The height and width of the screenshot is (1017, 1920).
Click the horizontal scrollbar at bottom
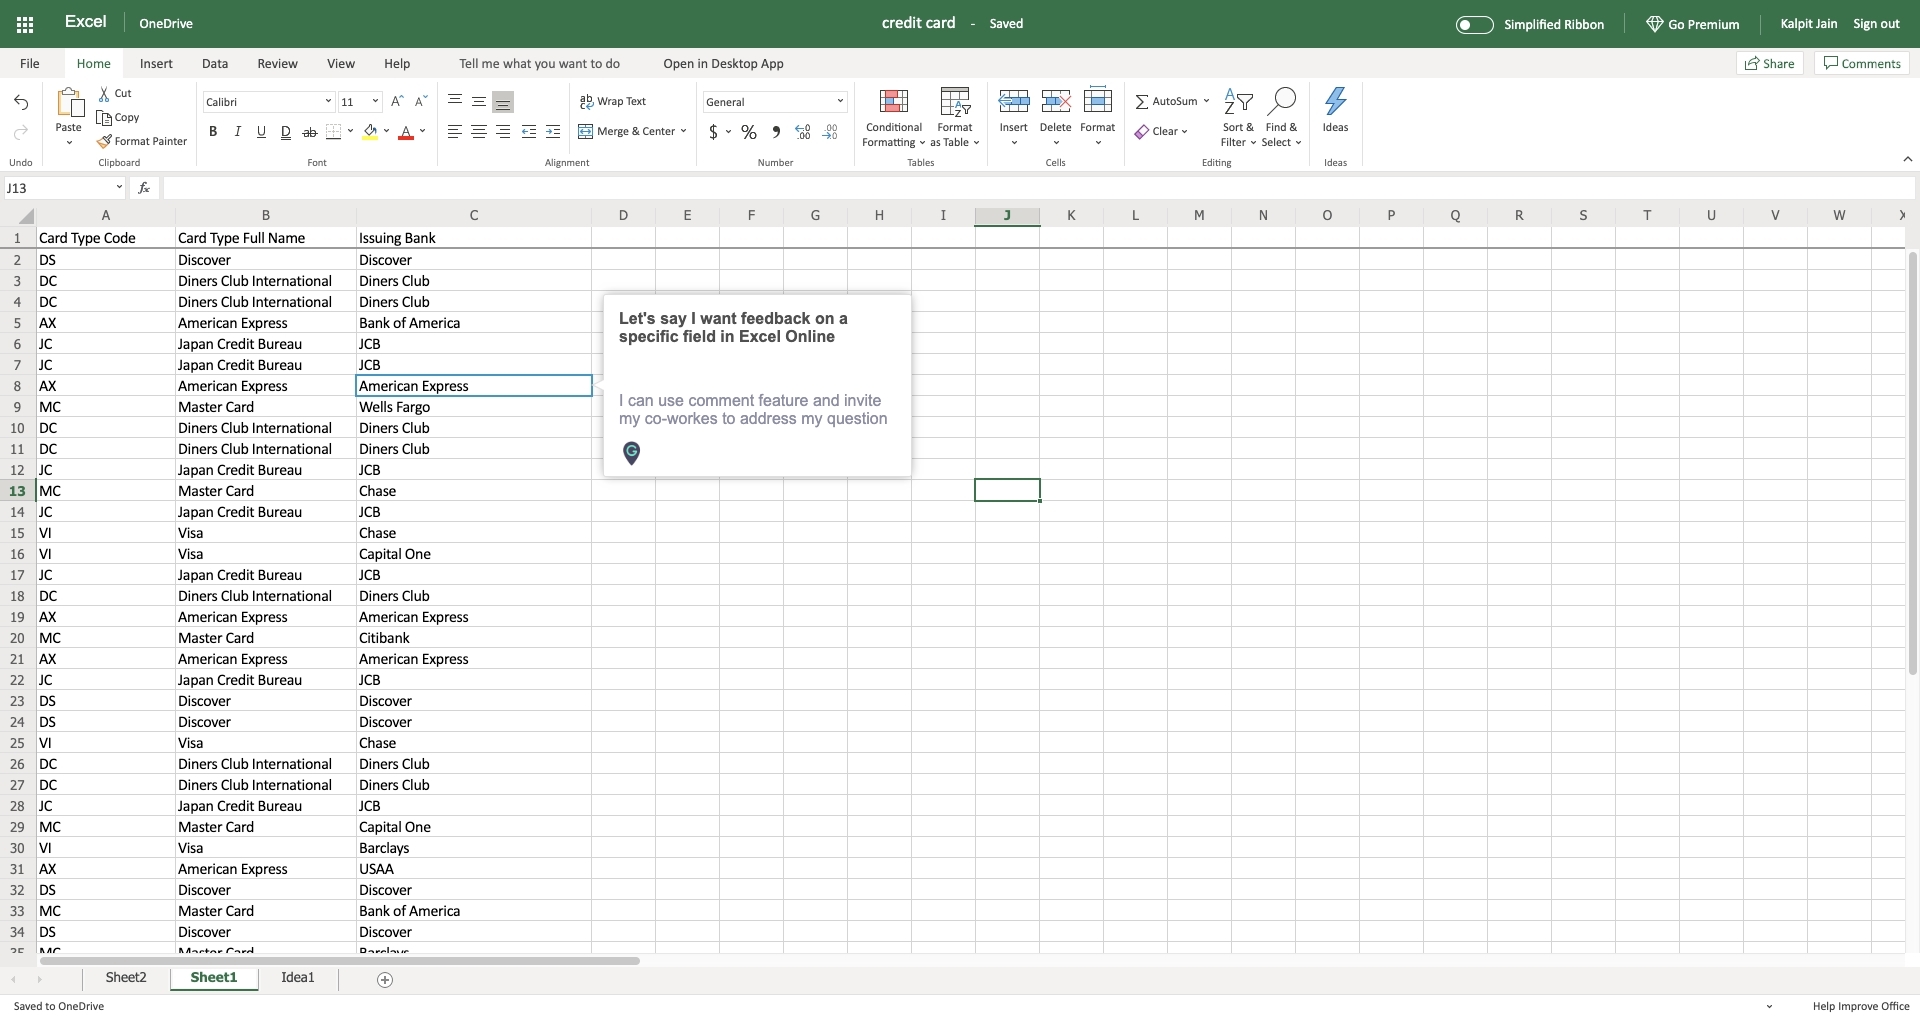(340, 961)
